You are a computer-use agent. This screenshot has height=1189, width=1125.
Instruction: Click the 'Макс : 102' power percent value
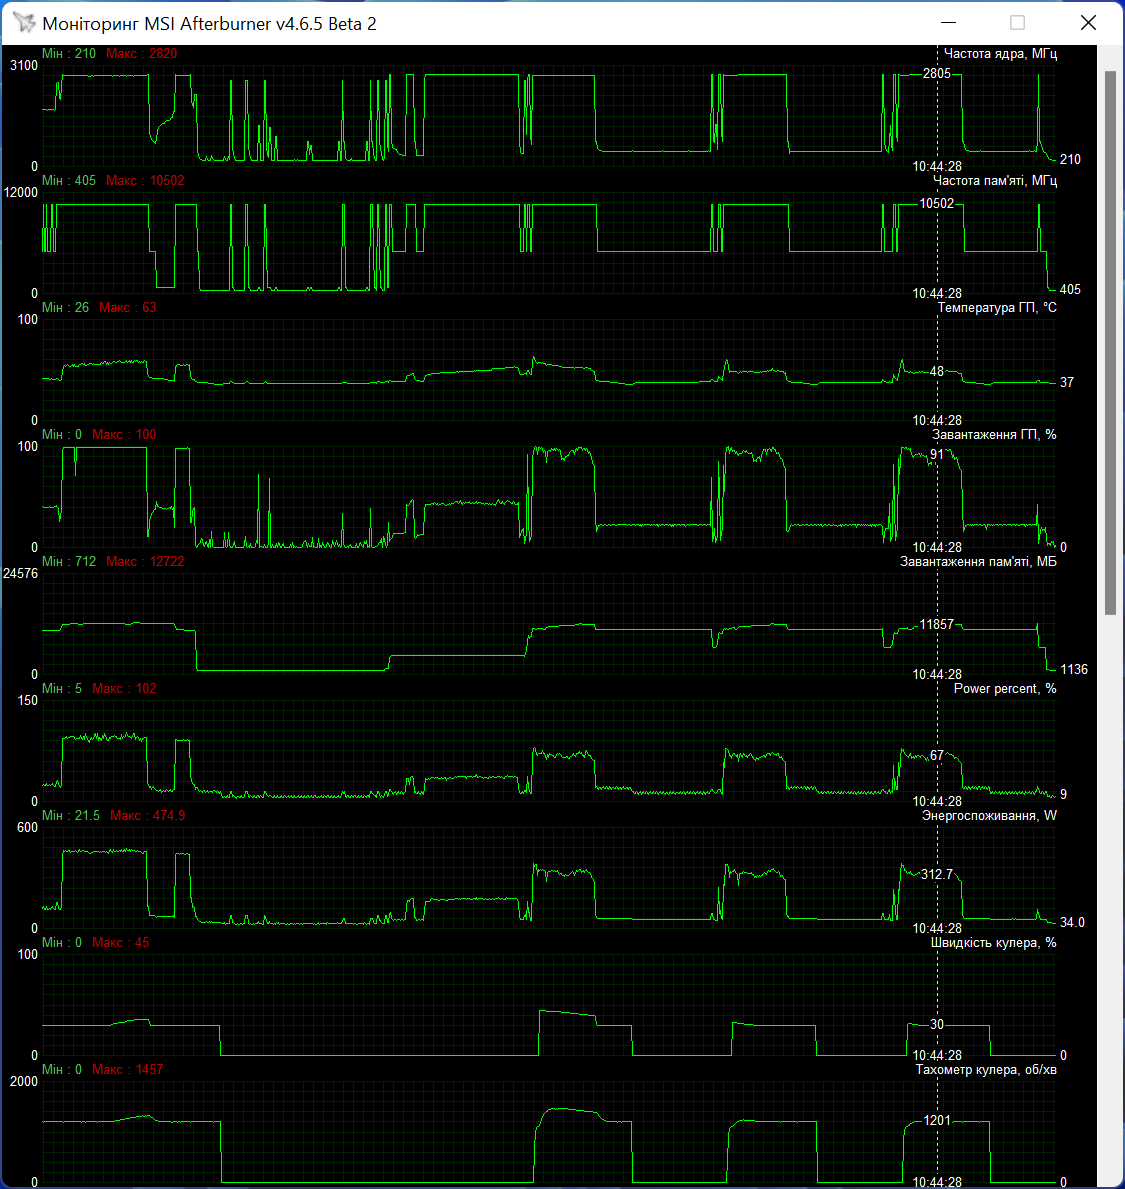124,689
